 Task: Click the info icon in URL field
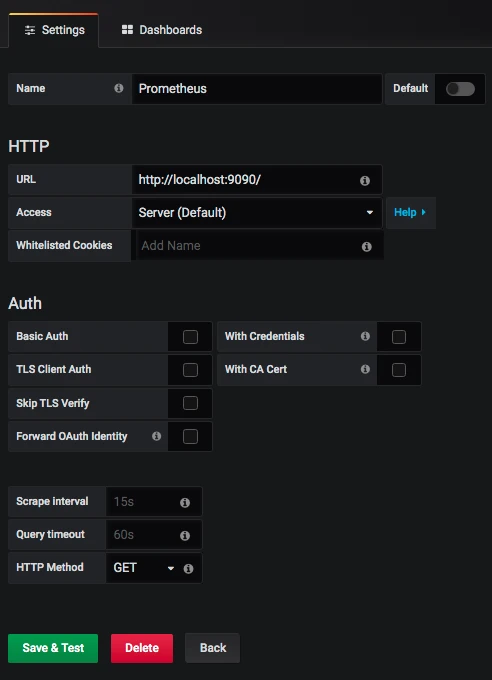pos(365,180)
